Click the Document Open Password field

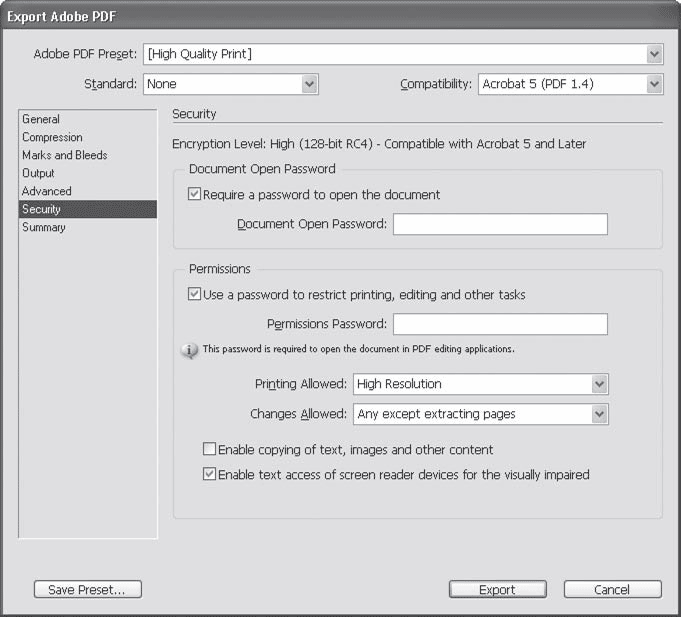click(500, 225)
